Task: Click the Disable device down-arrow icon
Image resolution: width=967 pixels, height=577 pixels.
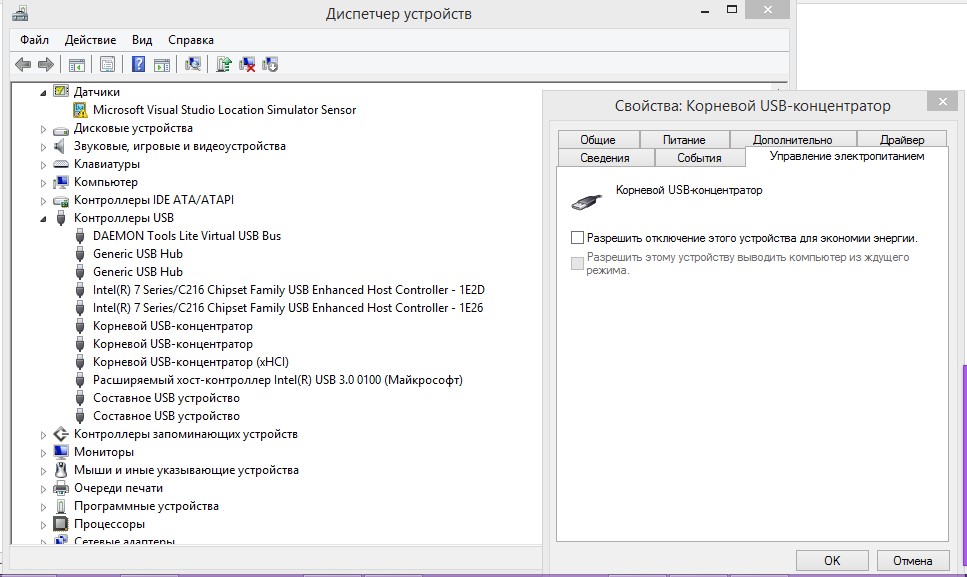Action: pos(270,64)
